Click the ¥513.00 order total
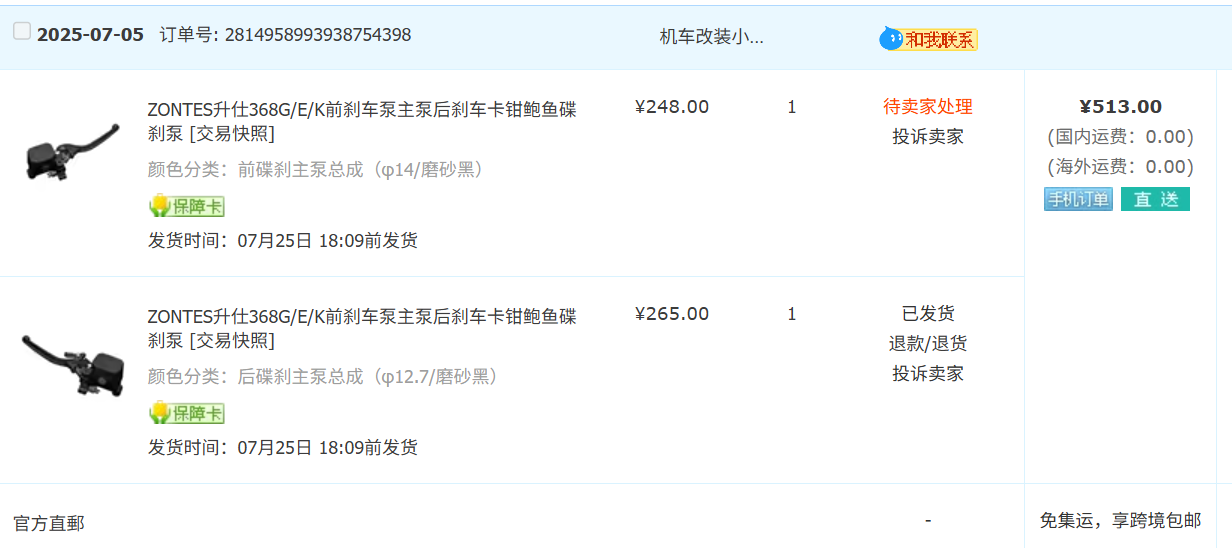 click(1120, 107)
